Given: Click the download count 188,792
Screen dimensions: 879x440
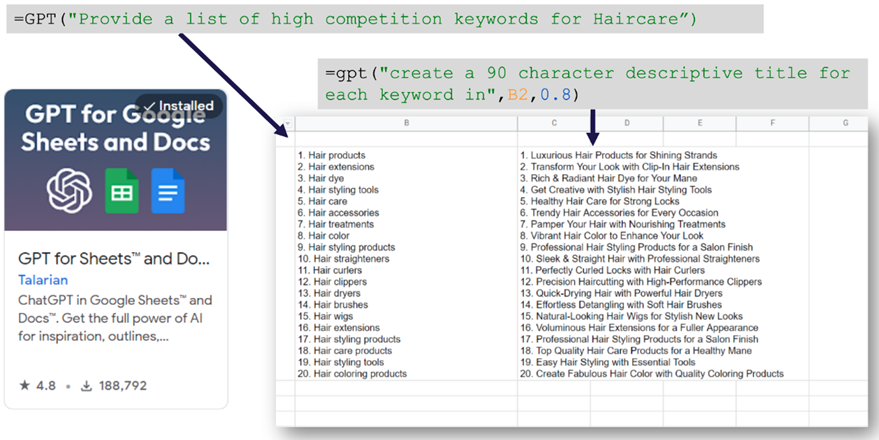Looking at the screenshot, I should [114, 386].
